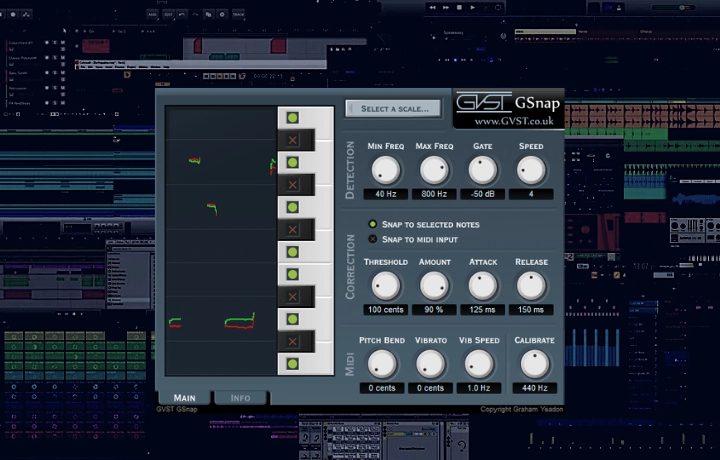Click the 800 Hz value field

[x=434, y=194]
